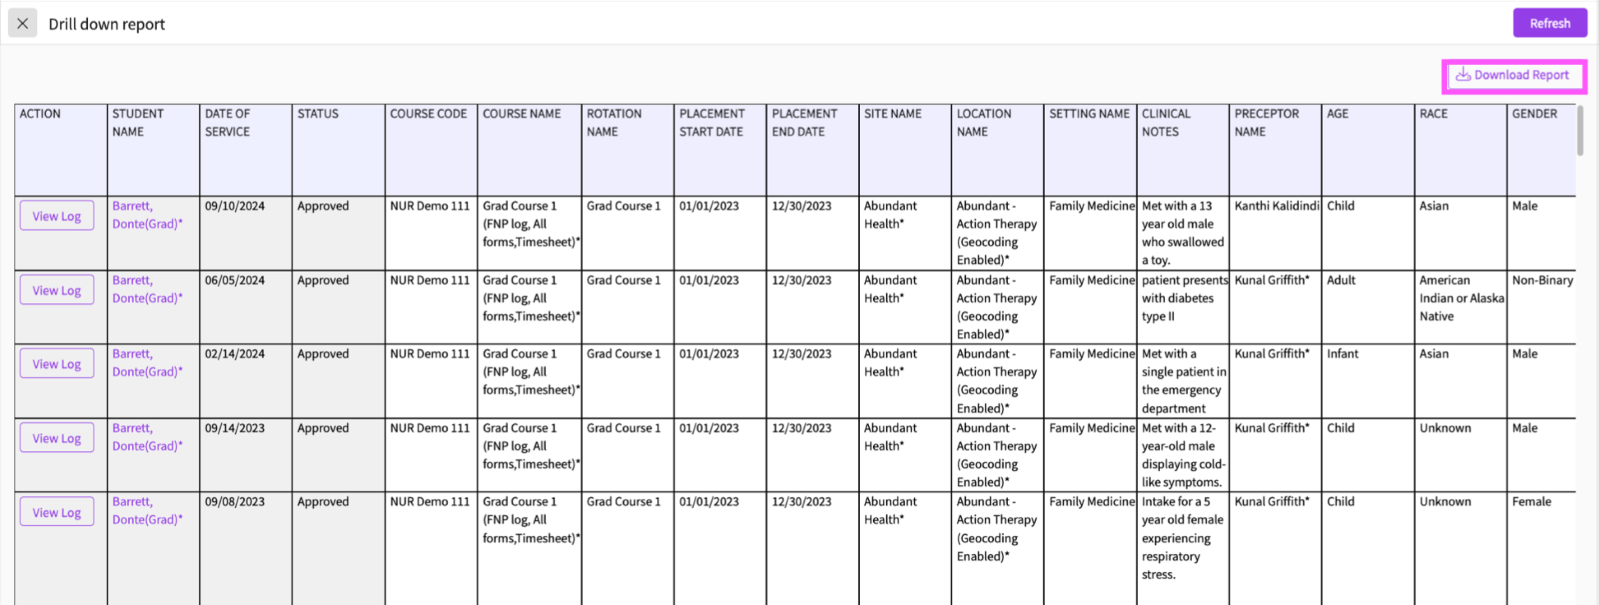
Task: Click the vertical scrollbar of the table
Action: click(1580, 131)
